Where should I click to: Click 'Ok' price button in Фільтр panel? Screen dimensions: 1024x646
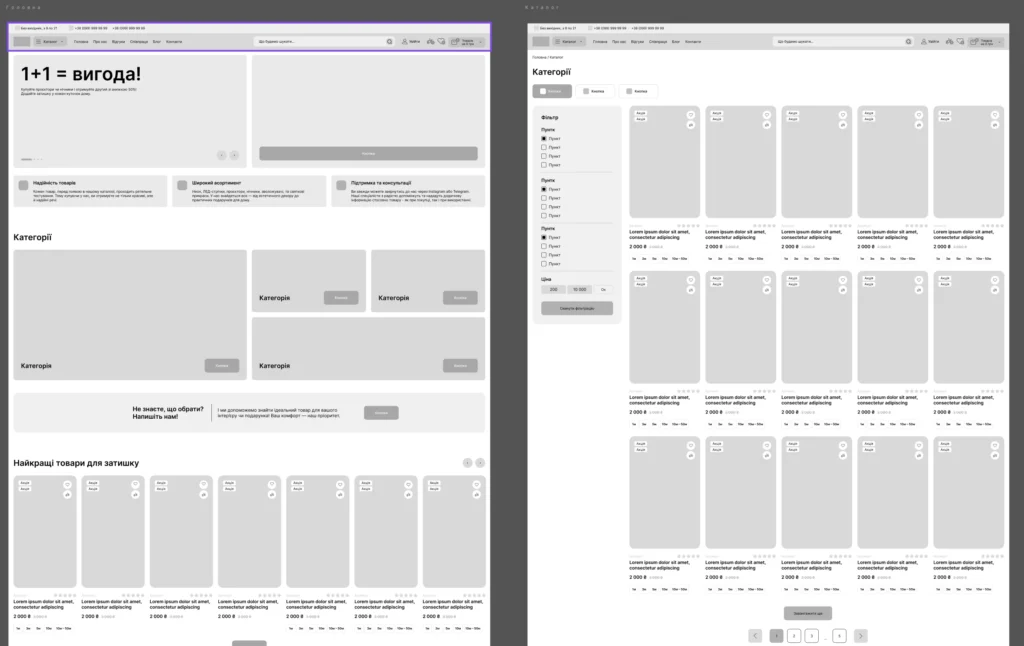pos(603,289)
